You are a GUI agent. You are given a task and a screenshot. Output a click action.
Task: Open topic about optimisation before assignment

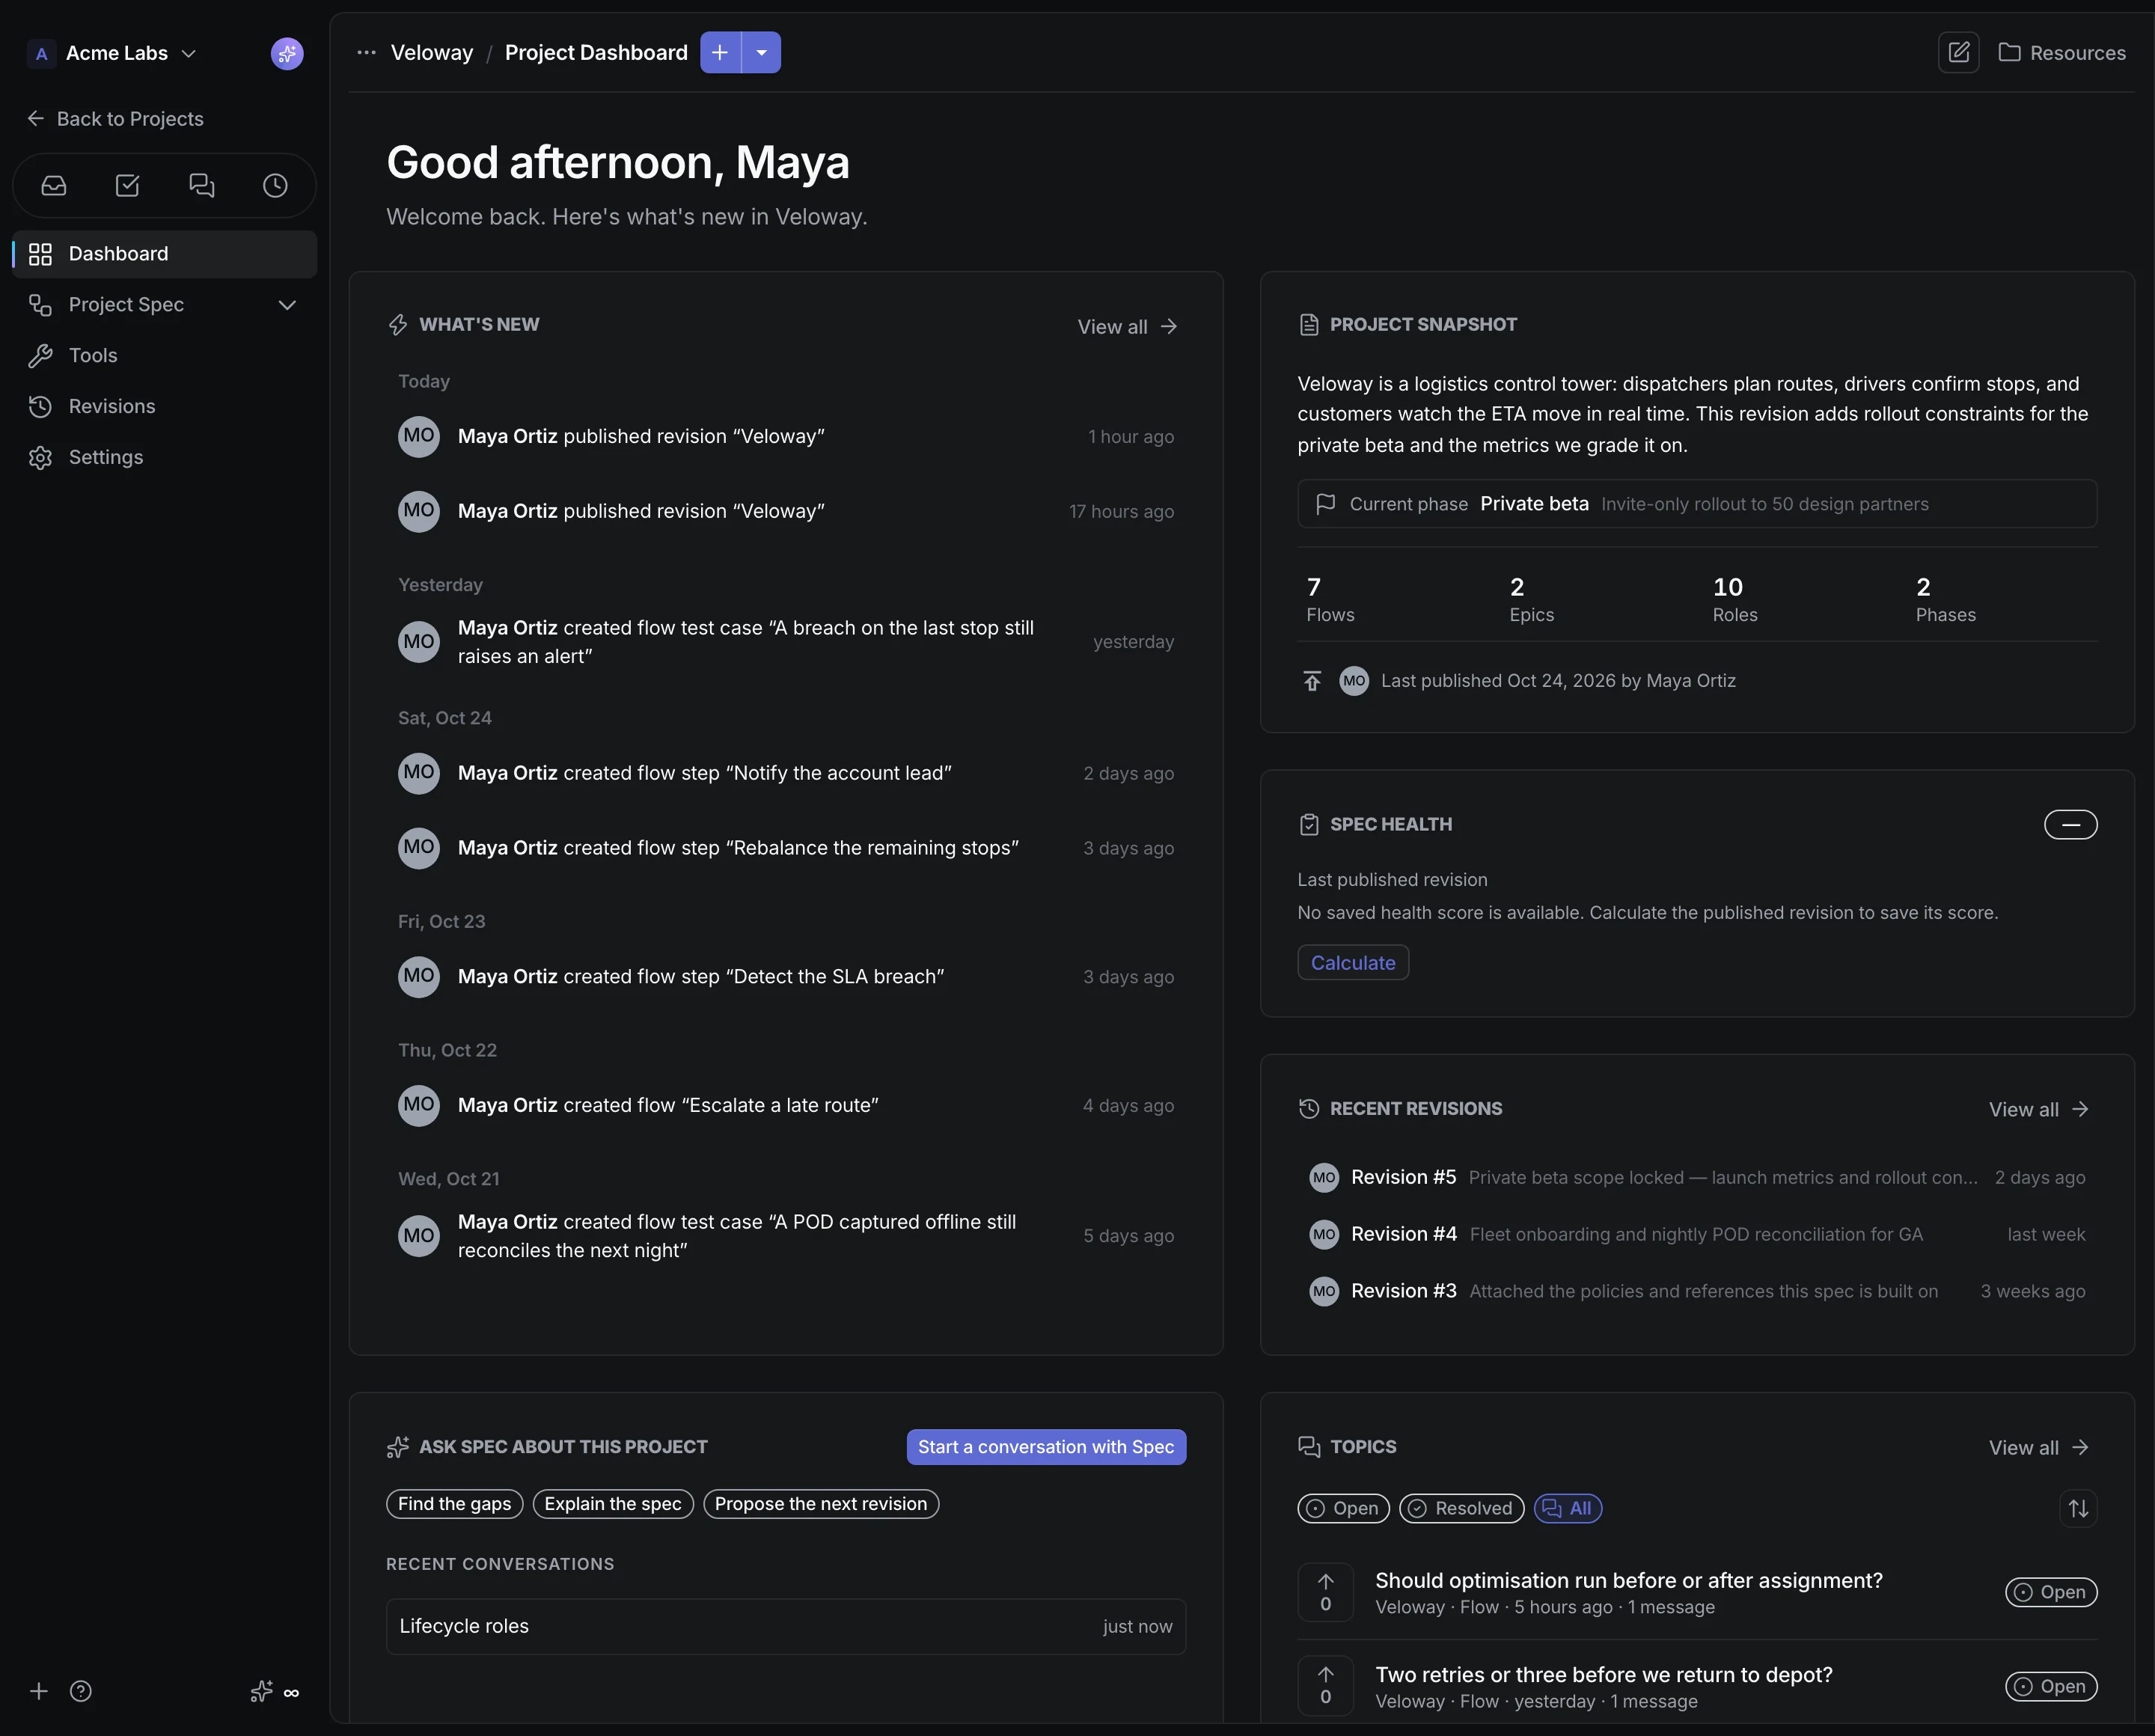1628,1581
